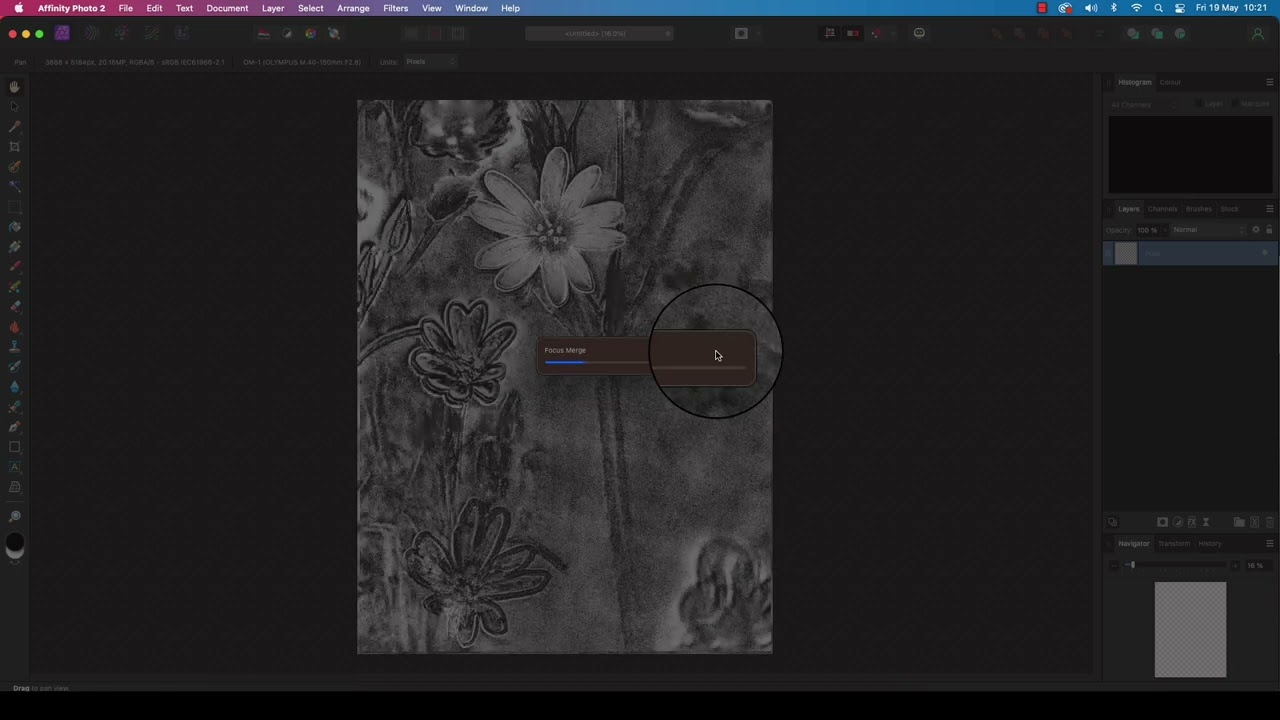Open the Filters menu
This screenshot has width=1280, height=720.
tap(395, 8)
